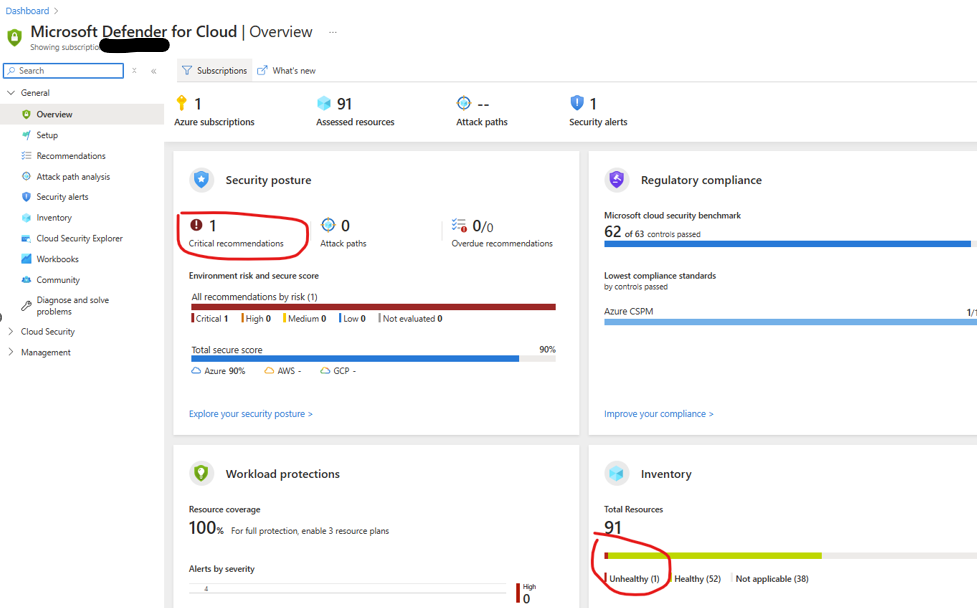Click the Not applicable (38) legend entry

coord(770,579)
